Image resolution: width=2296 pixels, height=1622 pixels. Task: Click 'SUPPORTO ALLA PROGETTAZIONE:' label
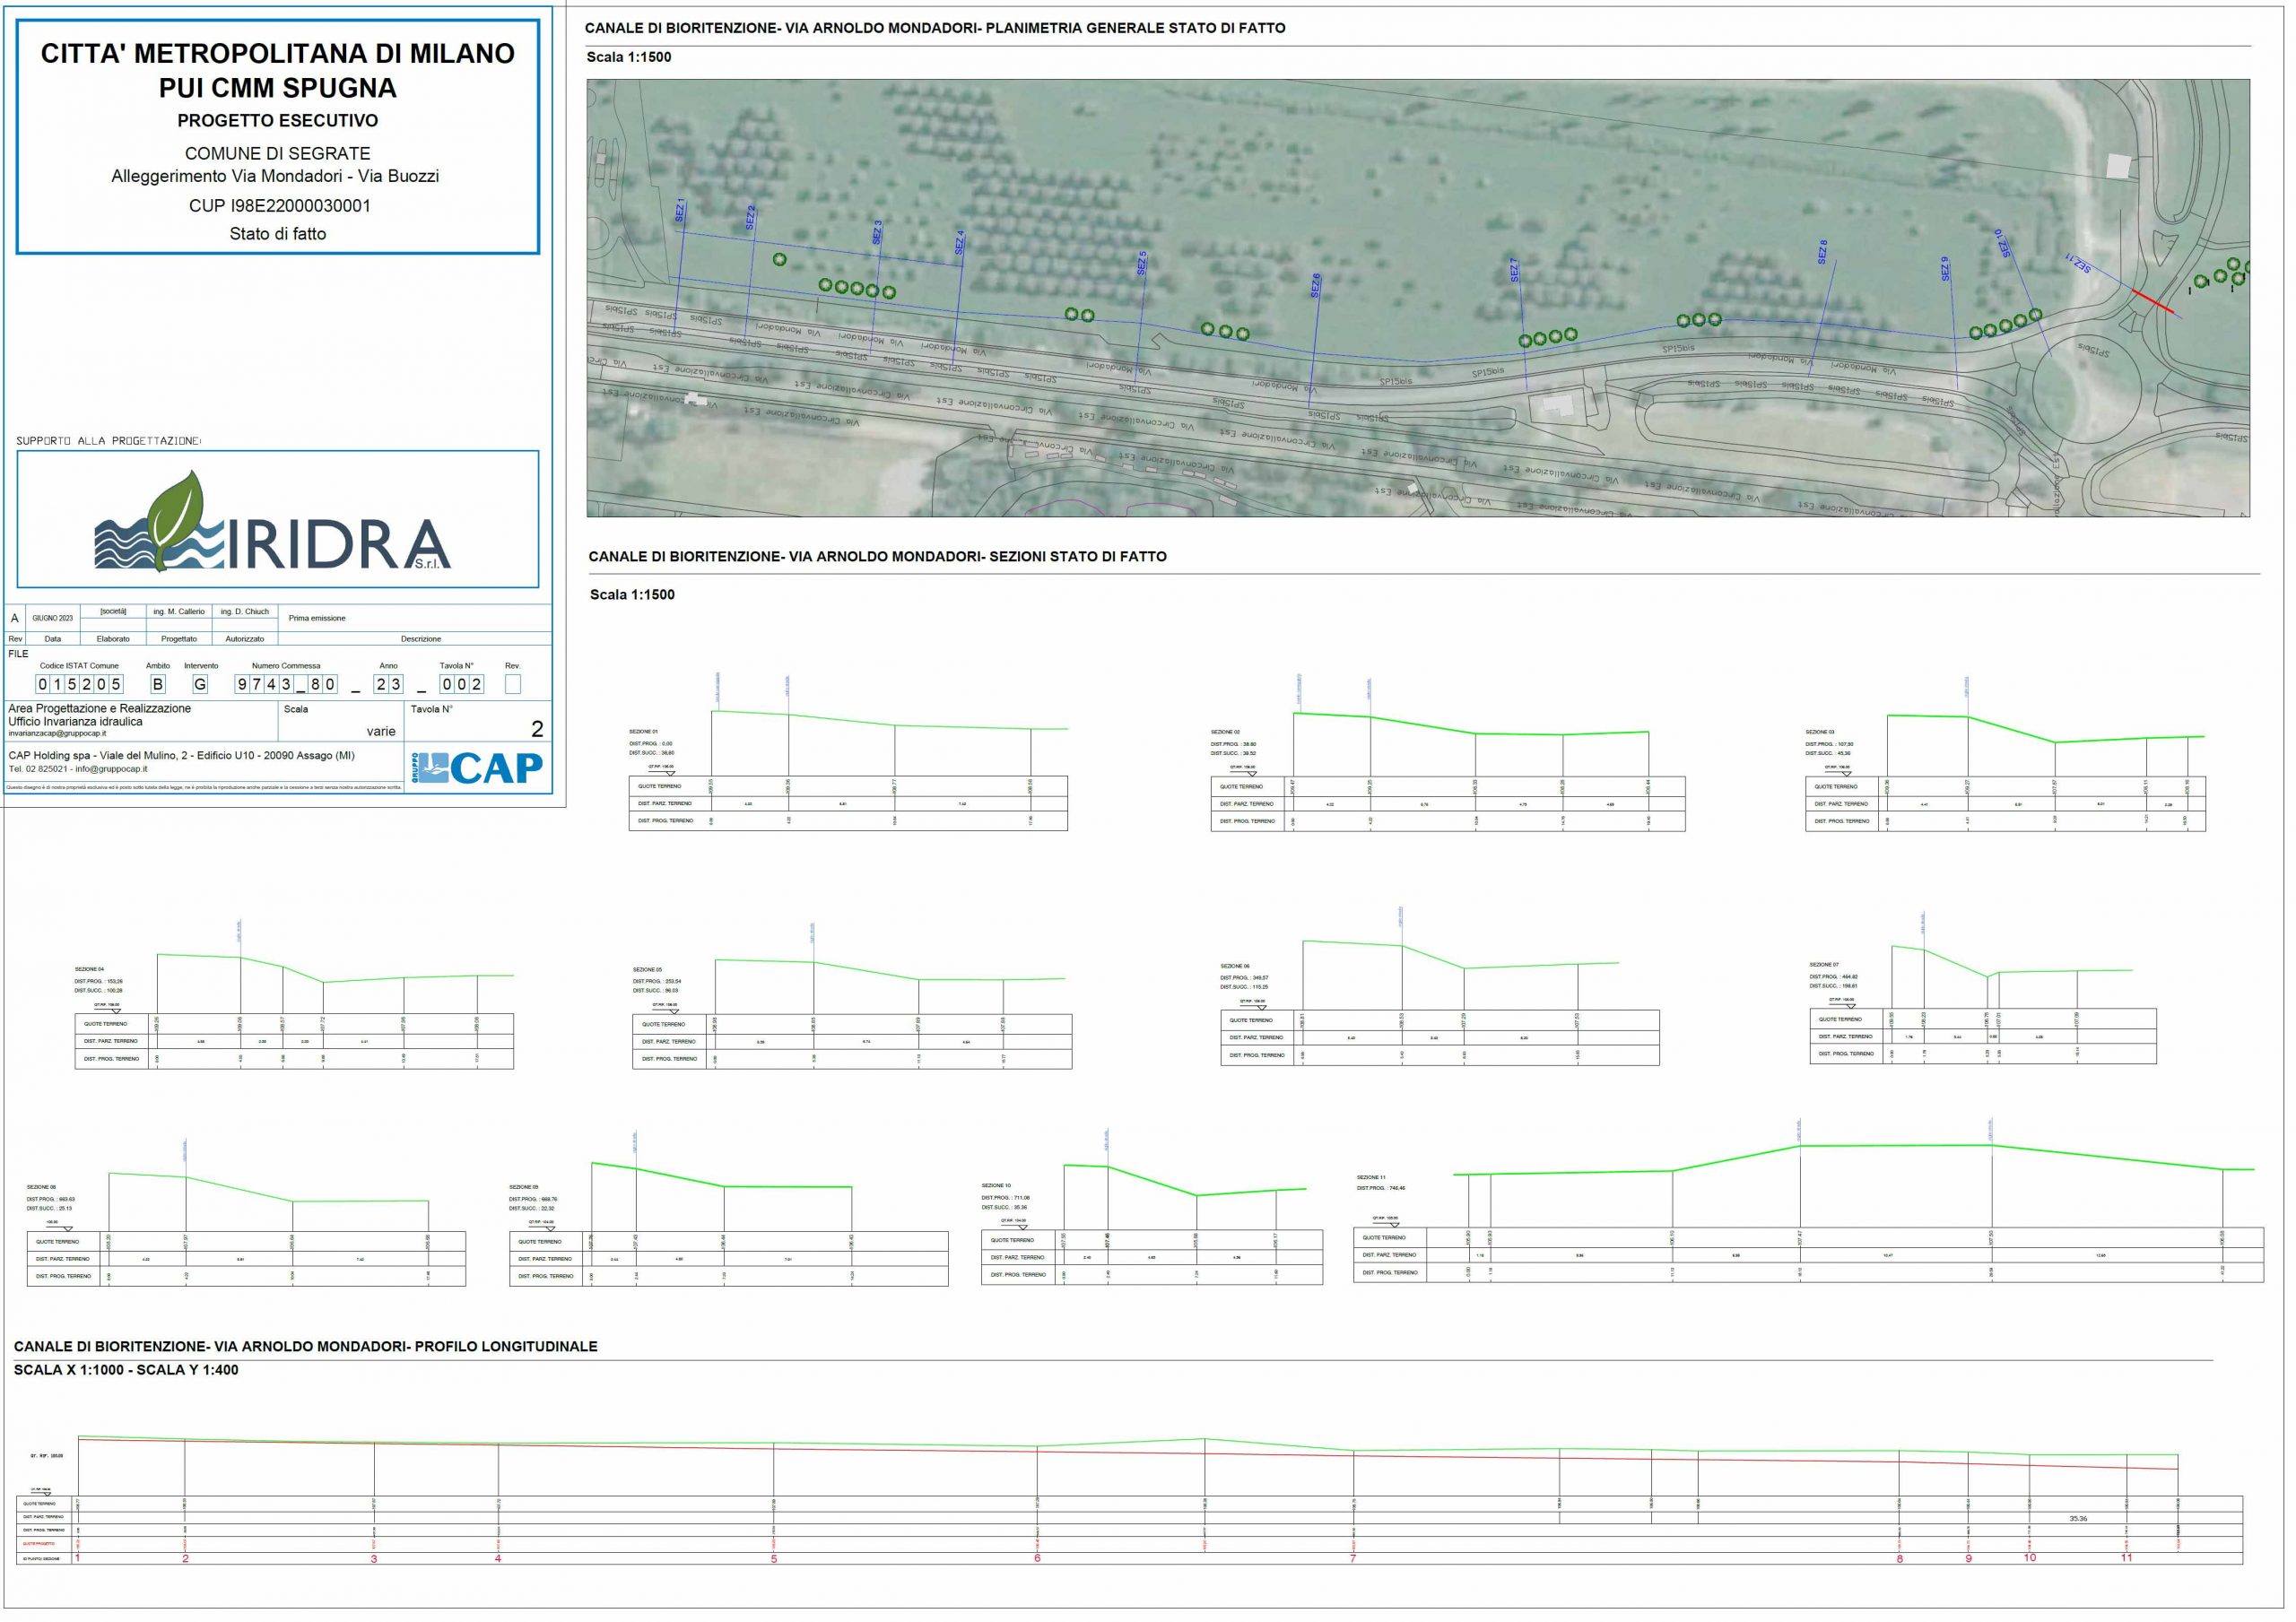tap(109, 442)
